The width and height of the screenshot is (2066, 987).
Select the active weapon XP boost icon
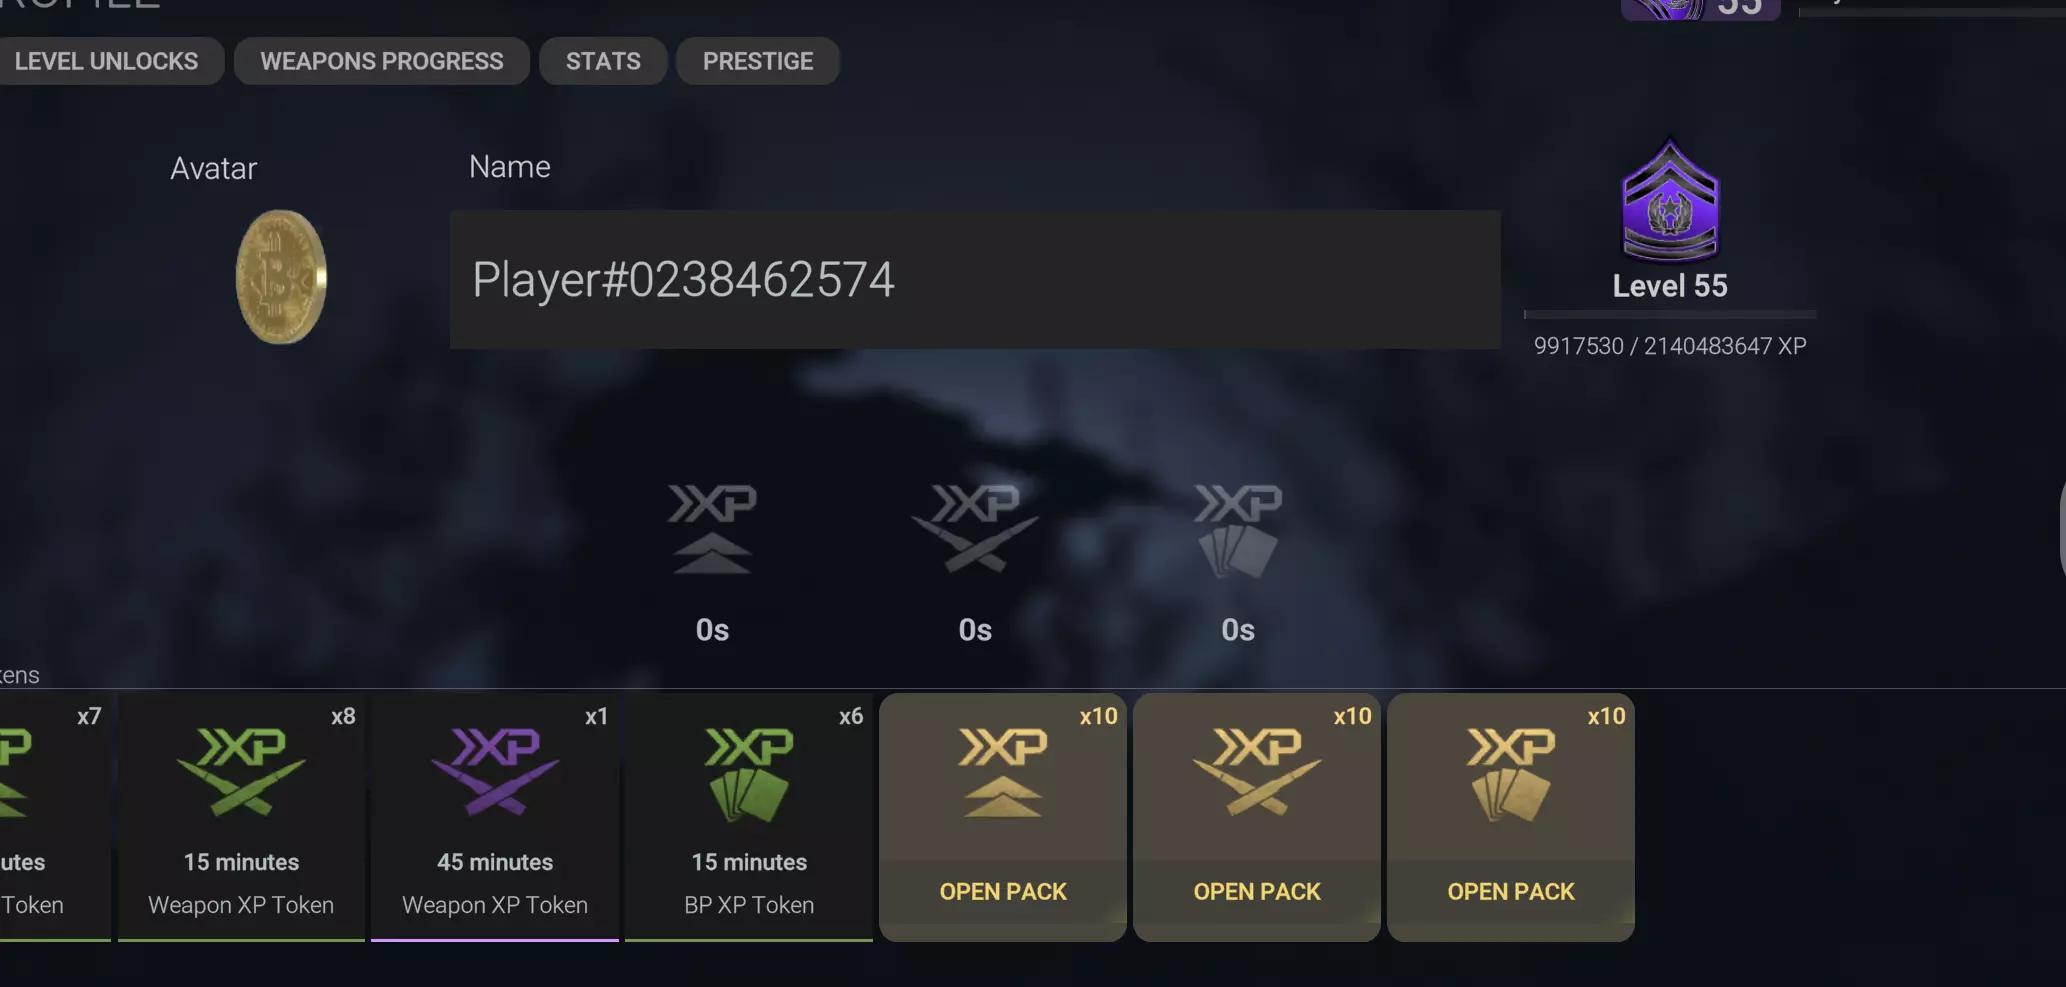coord(975,529)
